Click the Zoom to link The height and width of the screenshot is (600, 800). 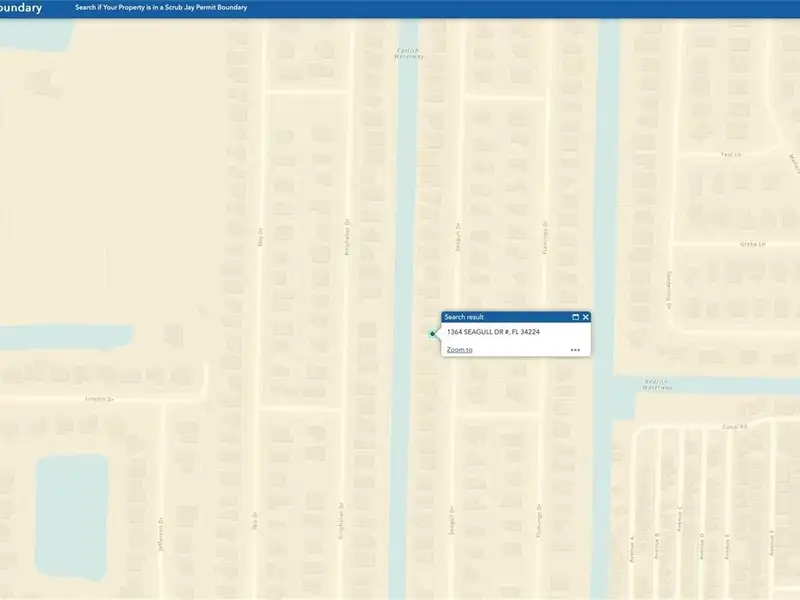pos(459,350)
